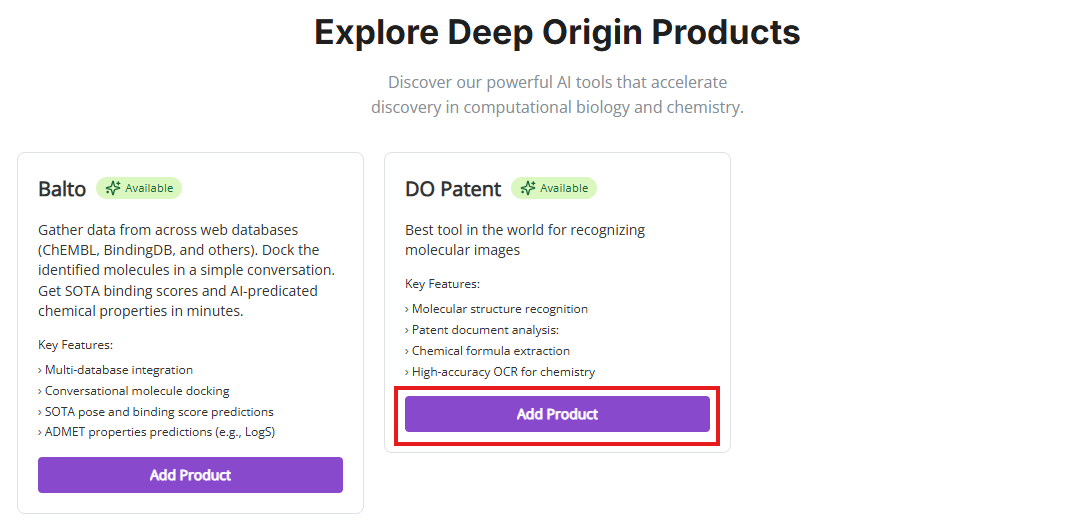Click the Balto description paragraph
Screen dimensions: 1087x532
pos(186,270)
